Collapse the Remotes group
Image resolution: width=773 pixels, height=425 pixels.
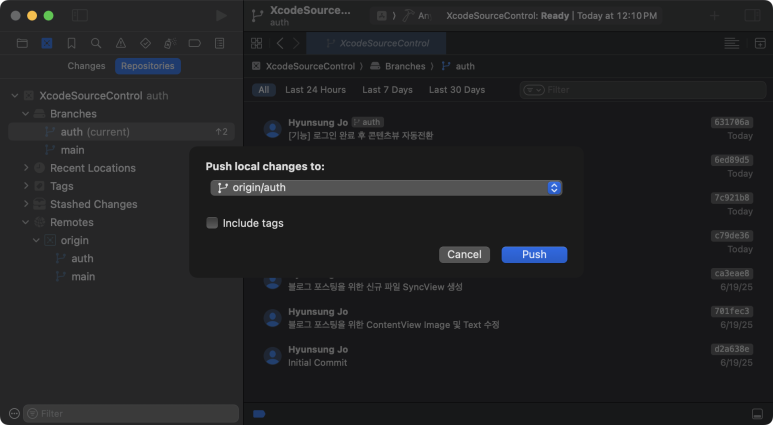pyautogui.click(x=26, y=222)
